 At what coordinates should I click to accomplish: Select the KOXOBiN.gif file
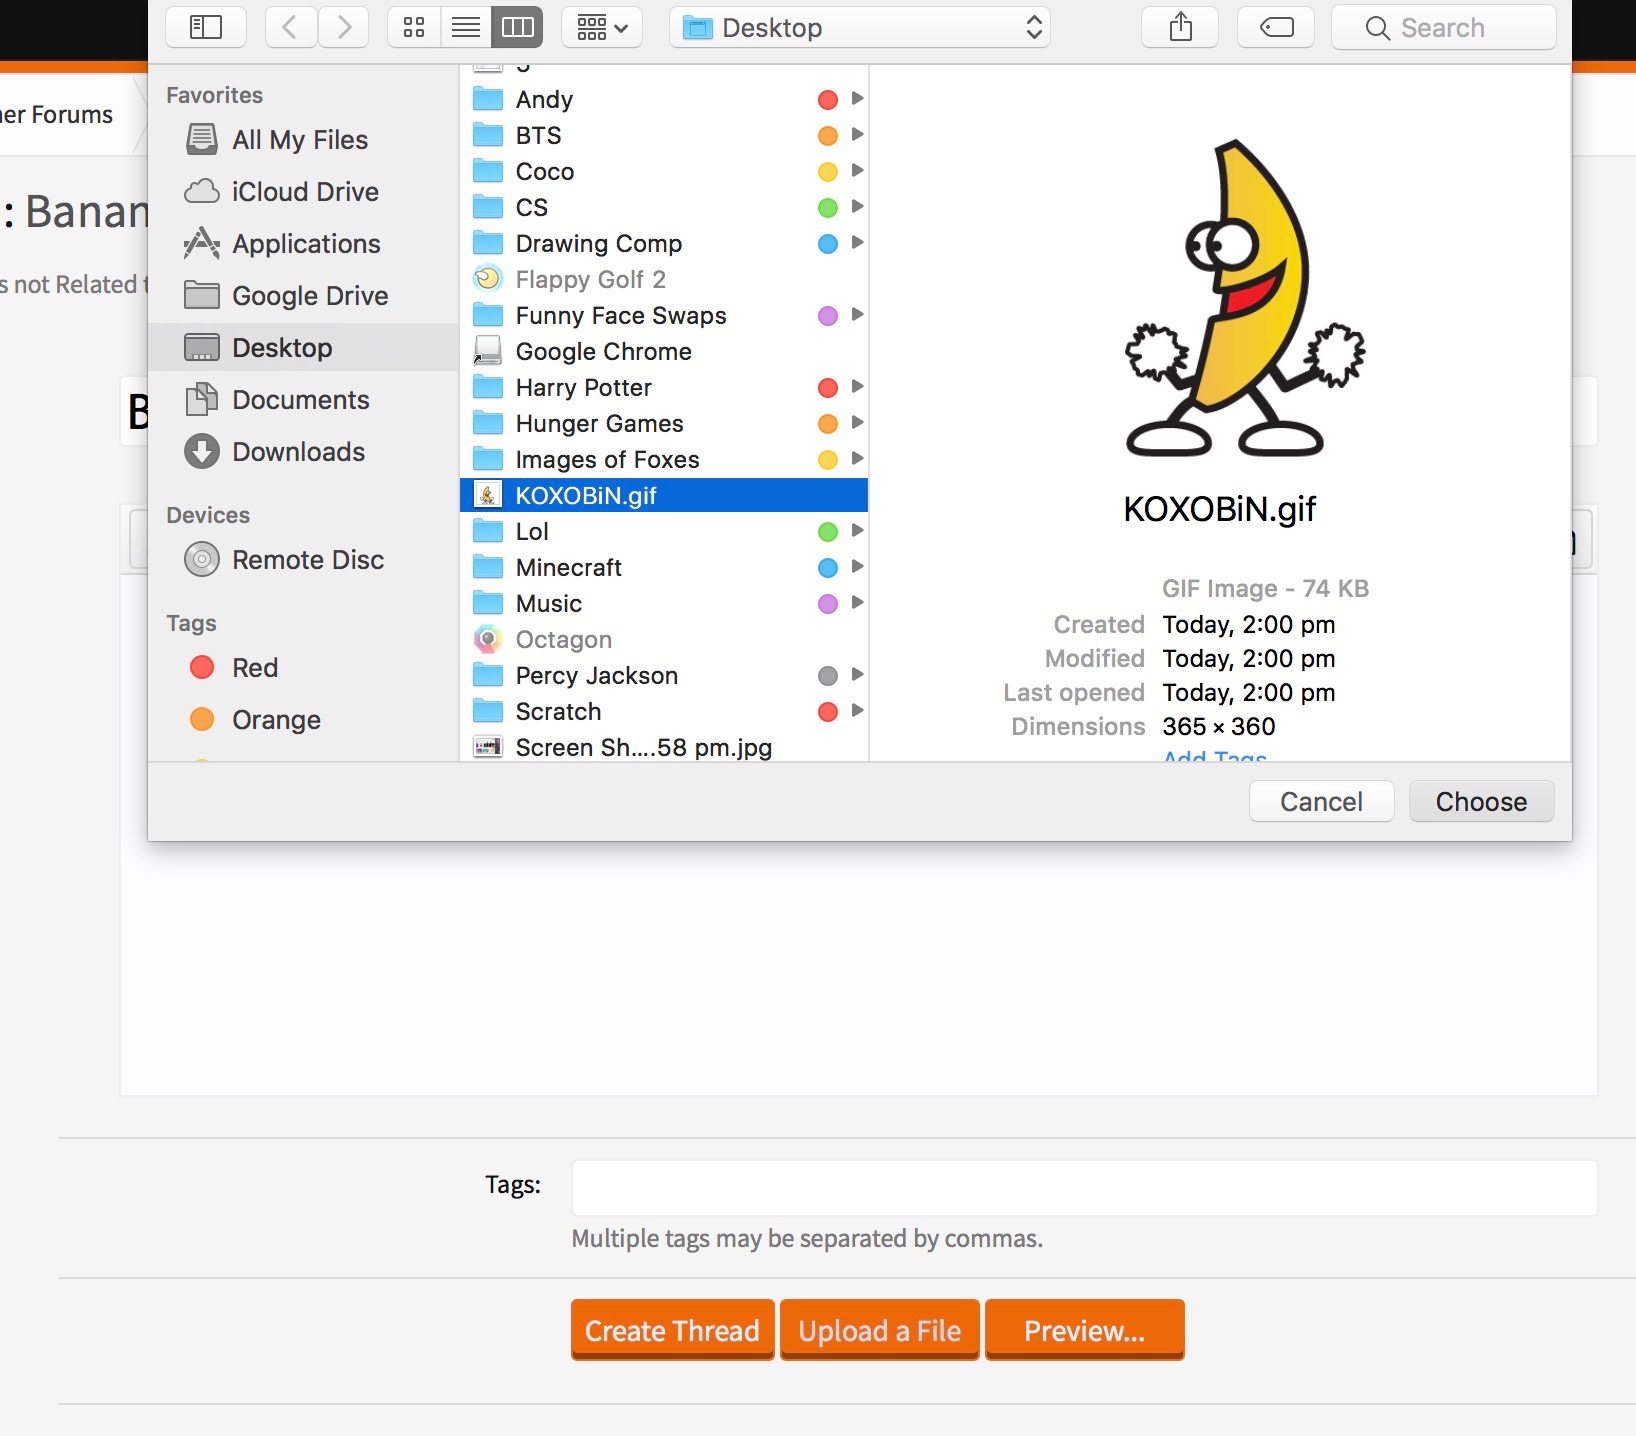(664, 495)
